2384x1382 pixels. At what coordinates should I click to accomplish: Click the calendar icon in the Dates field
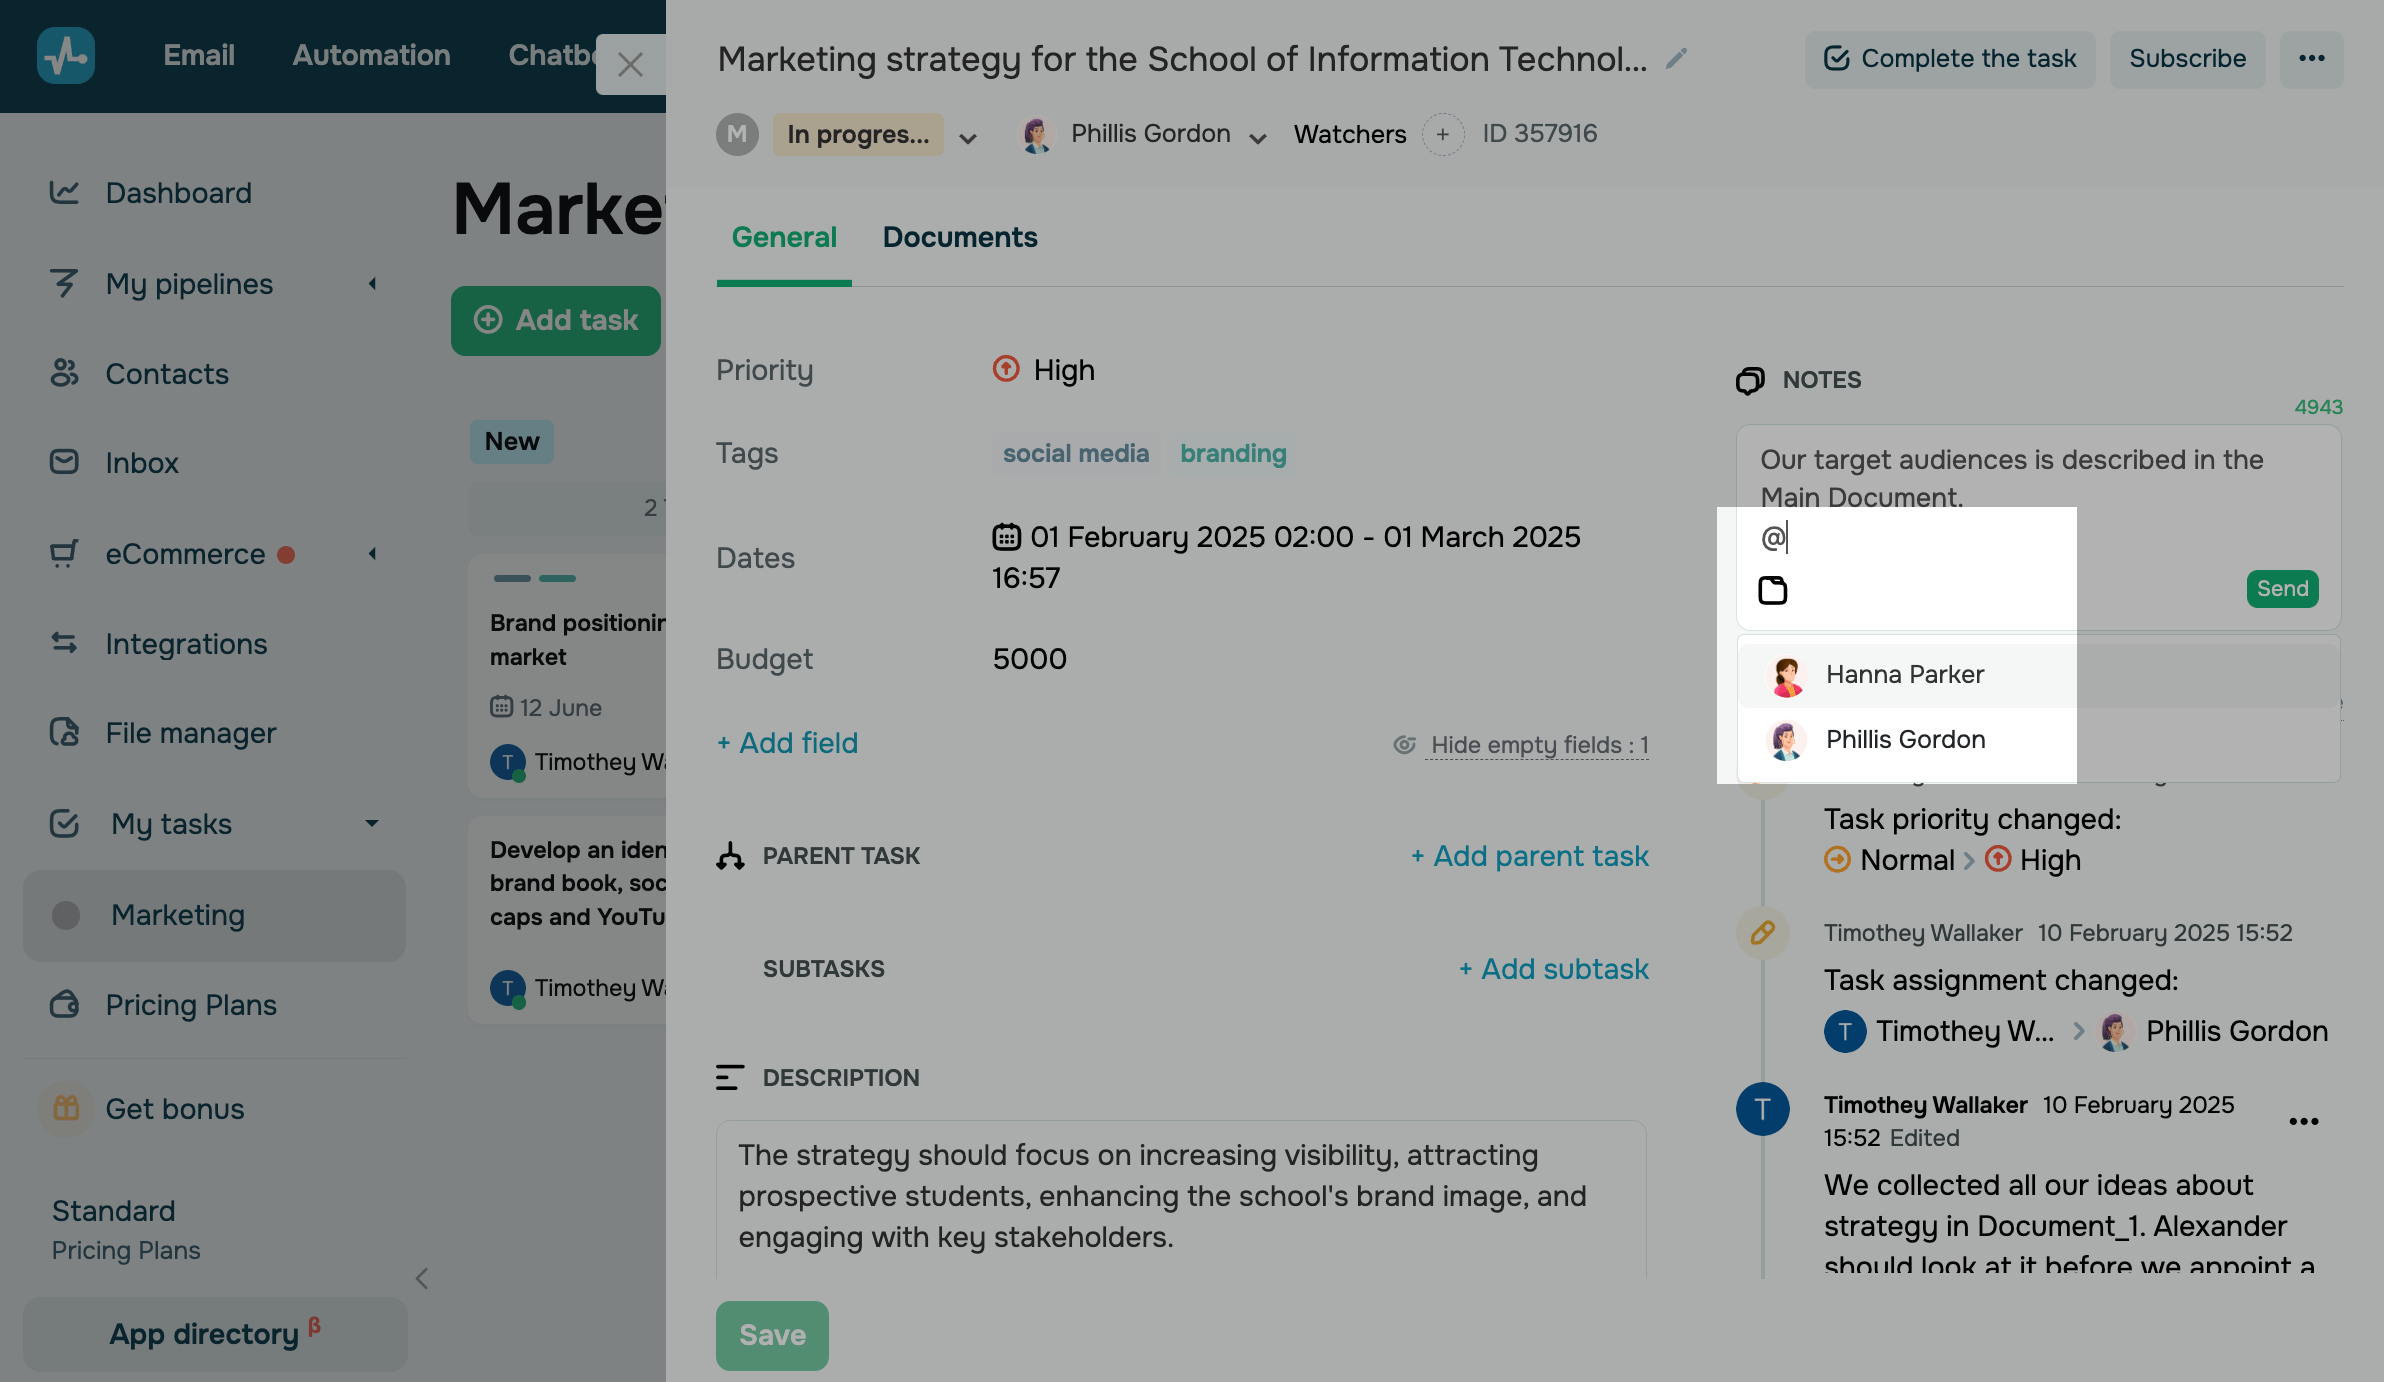click(x=1006, y=537)
